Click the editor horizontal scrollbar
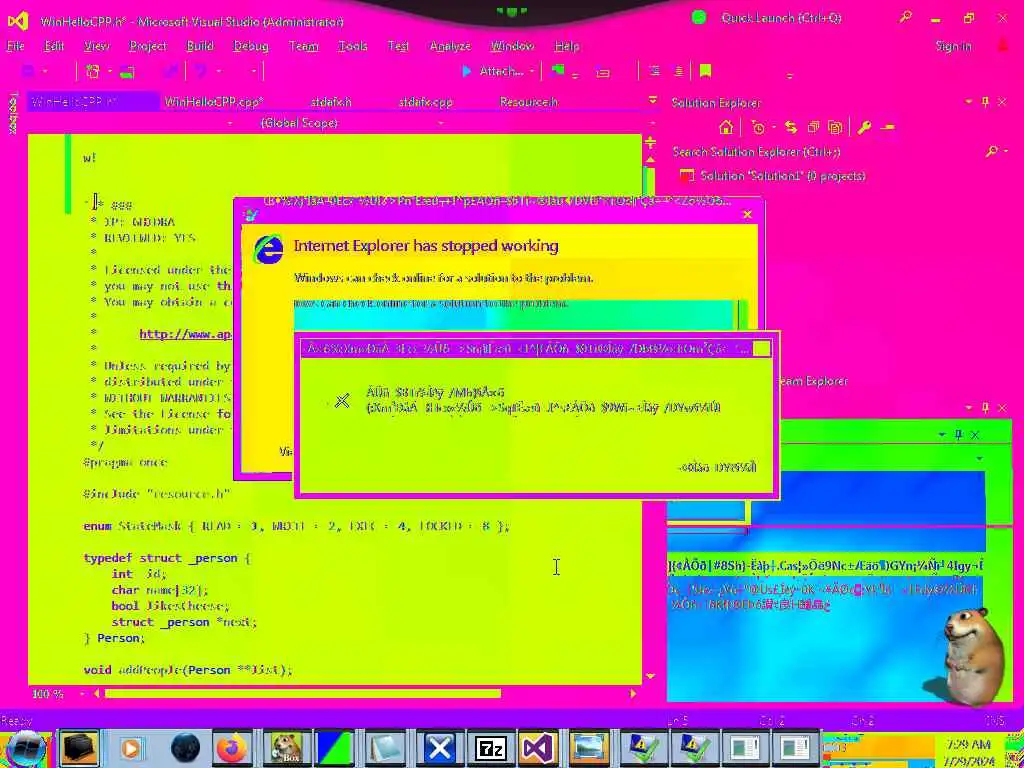Image resolution: width=1024 pixels, height=768 pixels. 302,694
